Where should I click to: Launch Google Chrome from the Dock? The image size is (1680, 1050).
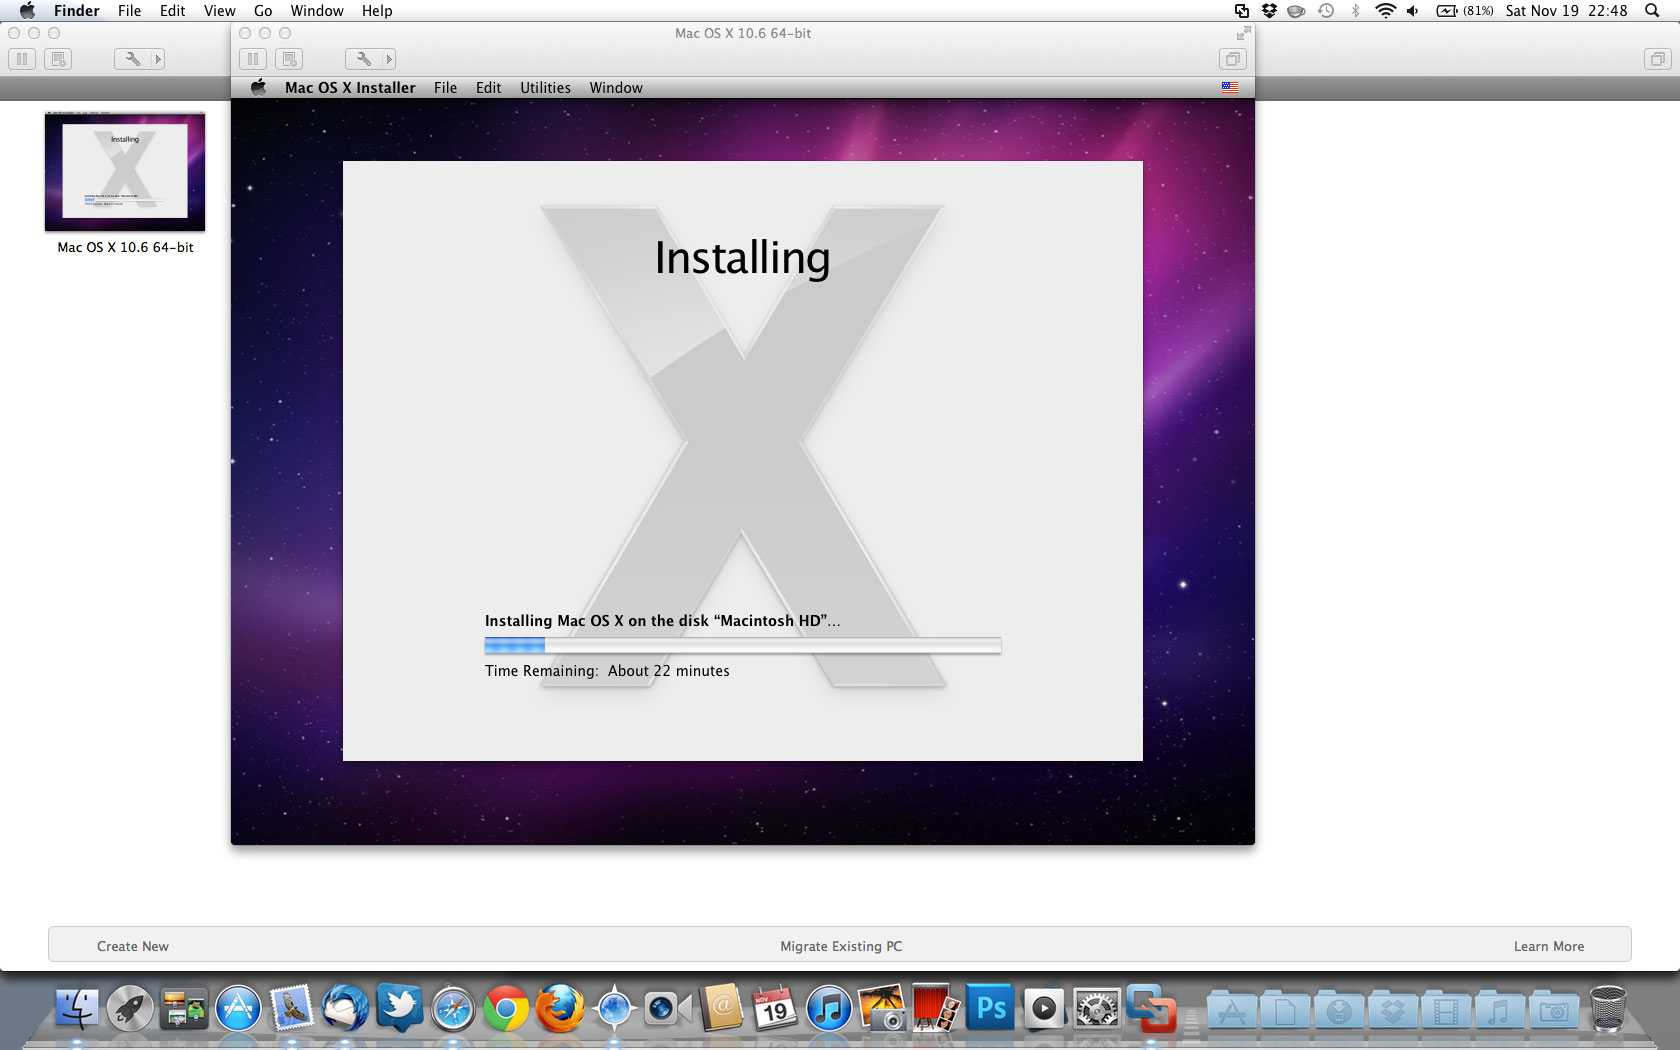click(x=506, y=1008)
